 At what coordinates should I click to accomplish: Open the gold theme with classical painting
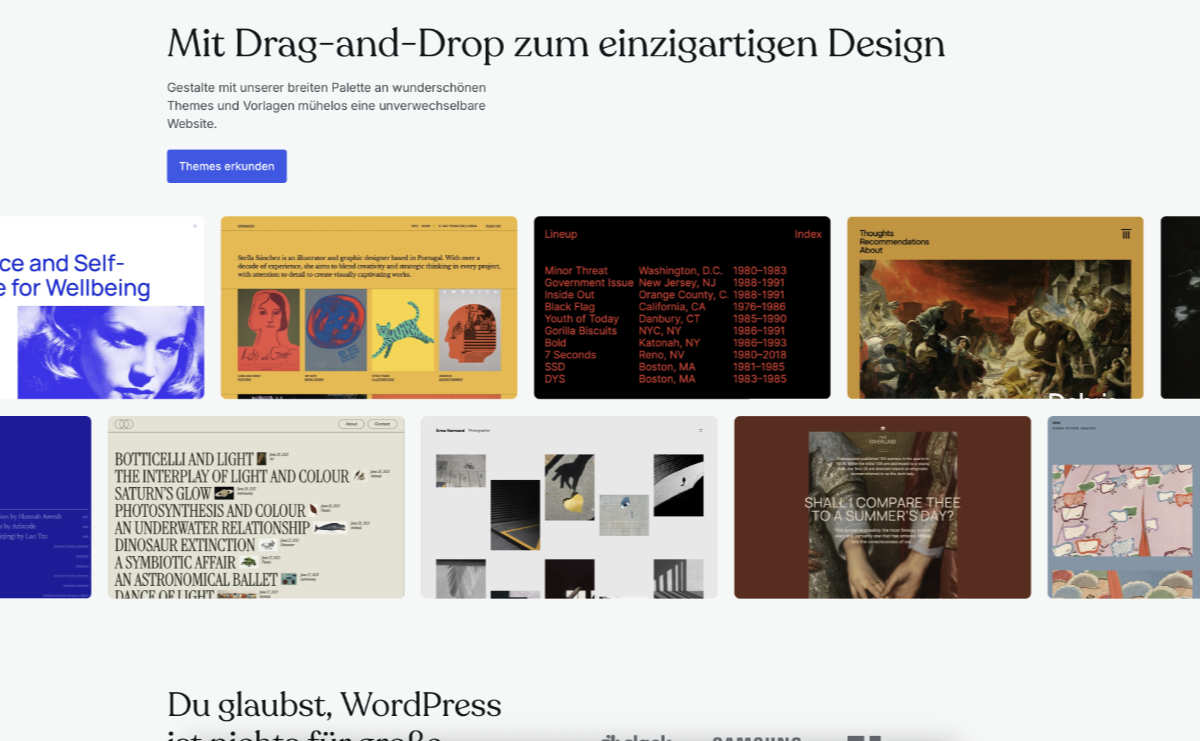(994, 307)
